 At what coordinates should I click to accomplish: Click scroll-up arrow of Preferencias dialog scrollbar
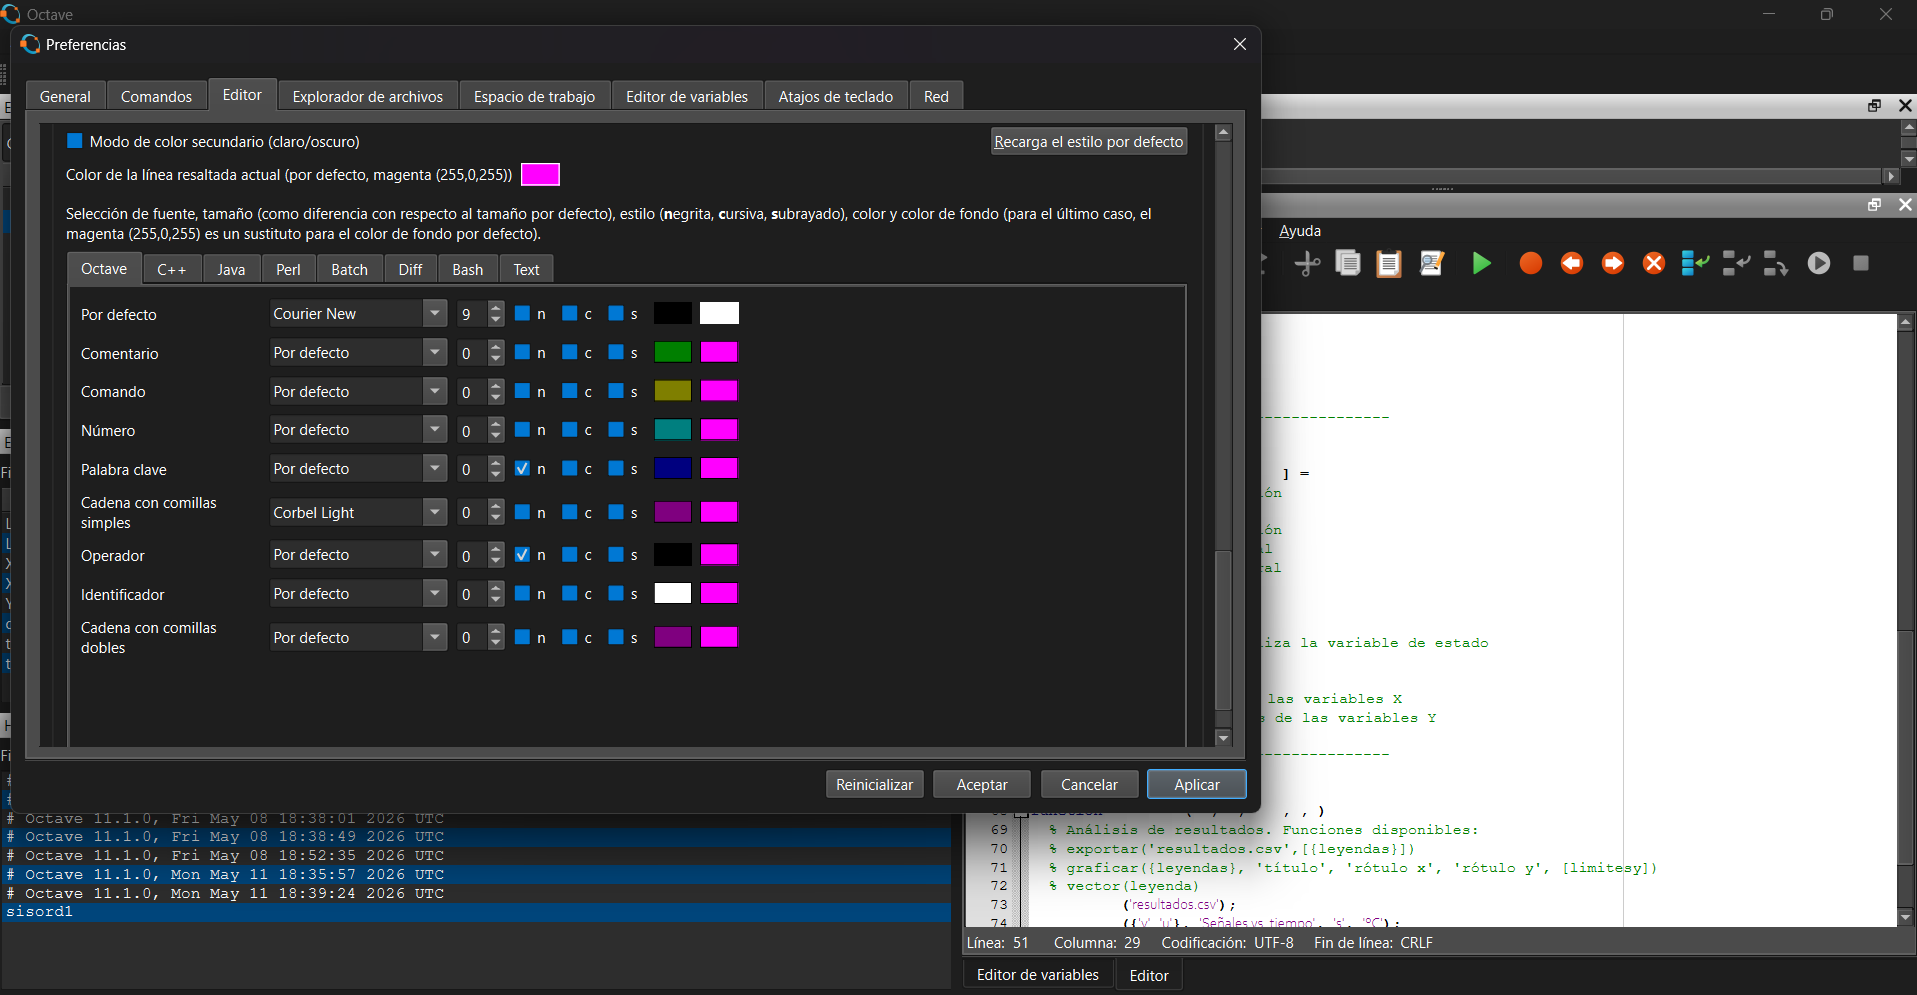[1223, 132]
